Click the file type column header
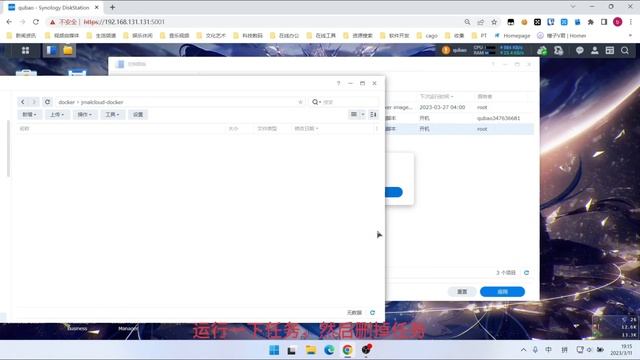 [x=267, y=129]
